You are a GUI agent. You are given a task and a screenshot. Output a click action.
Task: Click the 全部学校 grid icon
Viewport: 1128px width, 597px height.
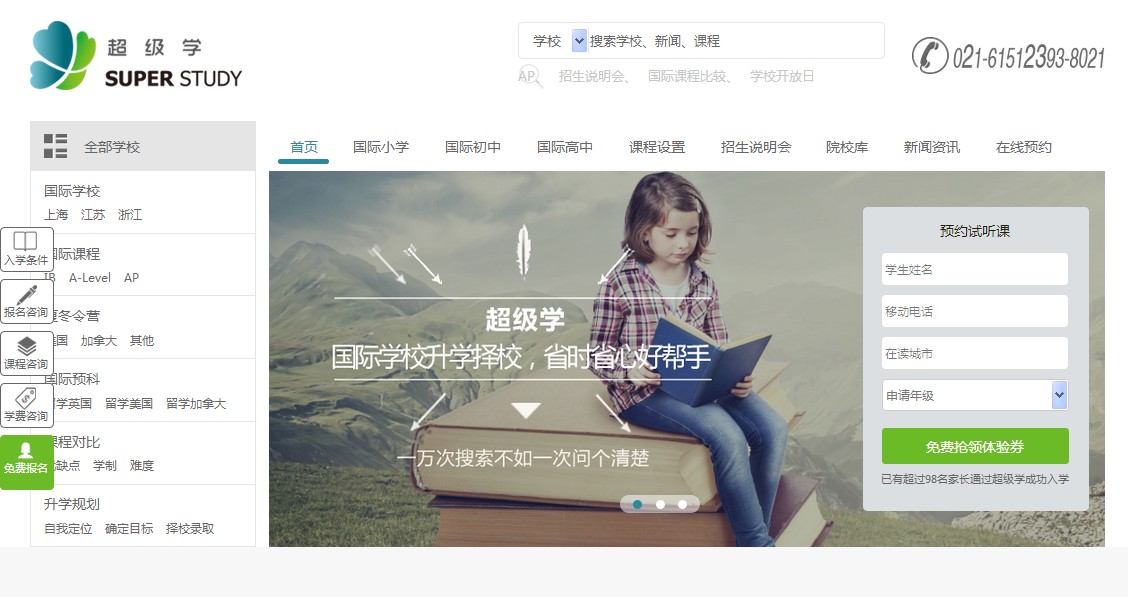pos(55,146)
